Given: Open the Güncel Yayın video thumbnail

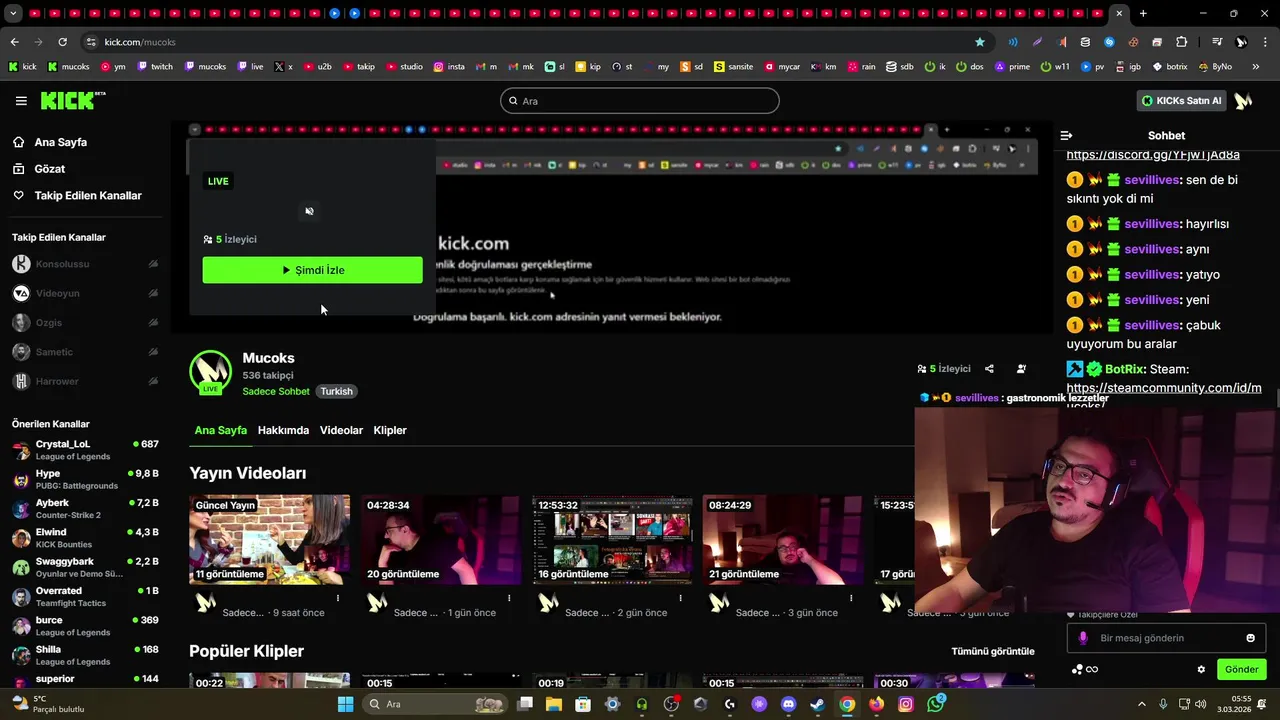Looking at the screenshot, I should coord(270,540).
